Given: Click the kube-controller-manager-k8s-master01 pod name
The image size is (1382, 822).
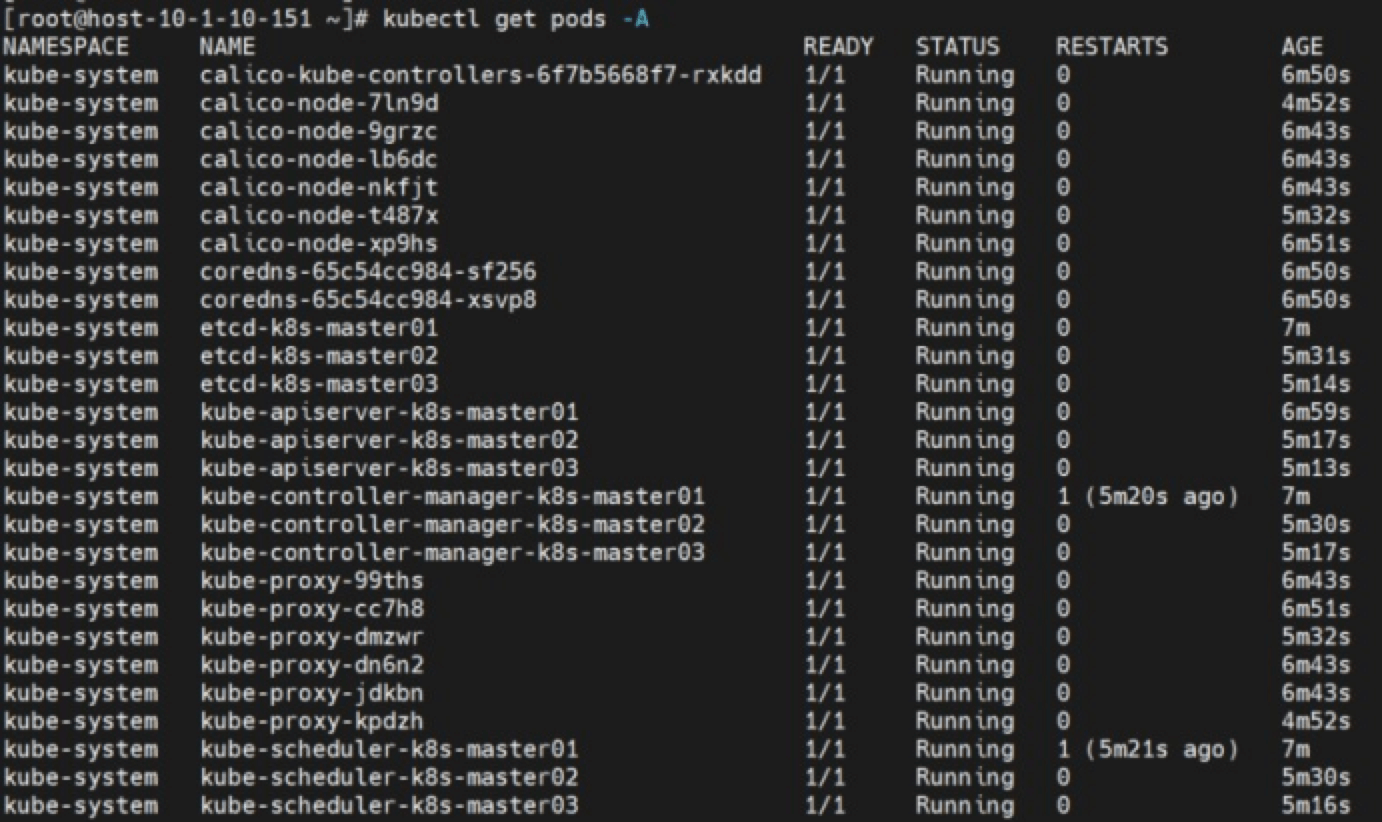Looking at the screenshot, I should (x=452, y=497).
